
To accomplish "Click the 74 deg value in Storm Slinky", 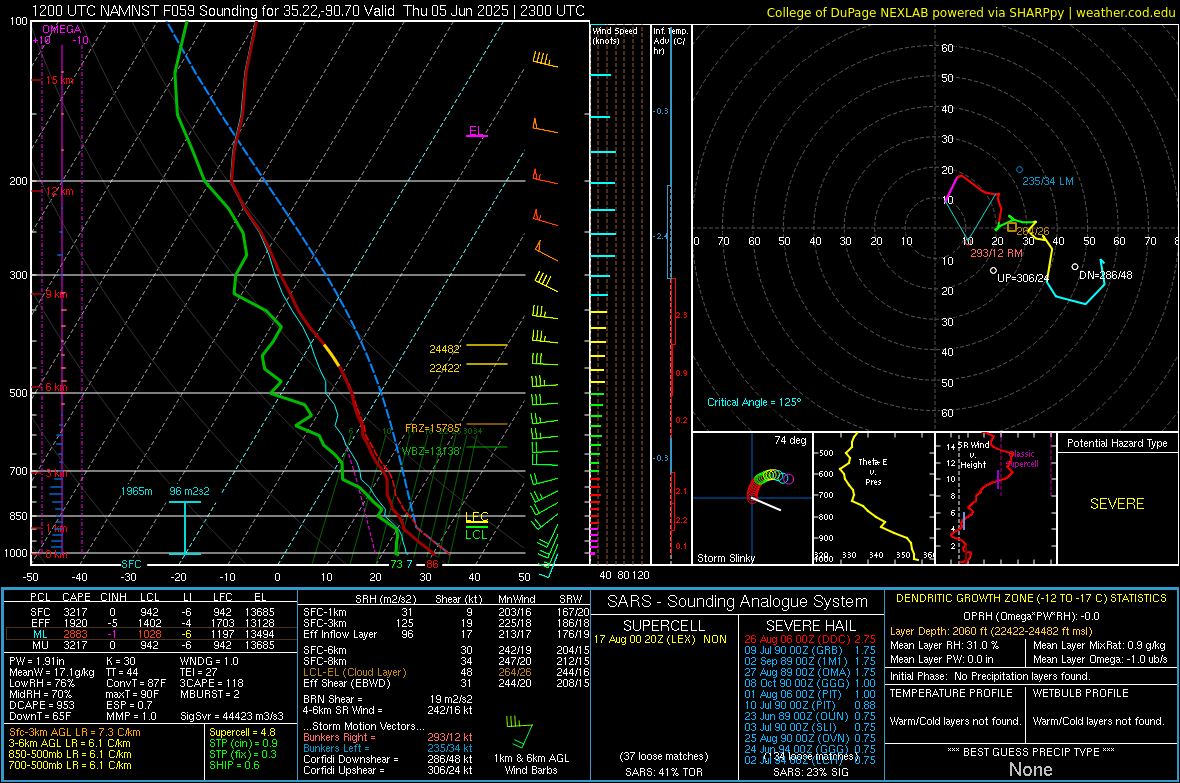I will (x=790, y=440).
